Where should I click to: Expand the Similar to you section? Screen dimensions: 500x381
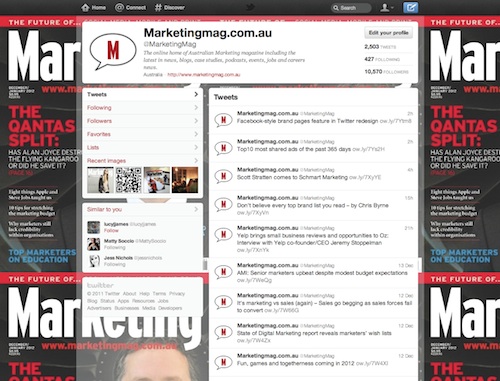196,209
